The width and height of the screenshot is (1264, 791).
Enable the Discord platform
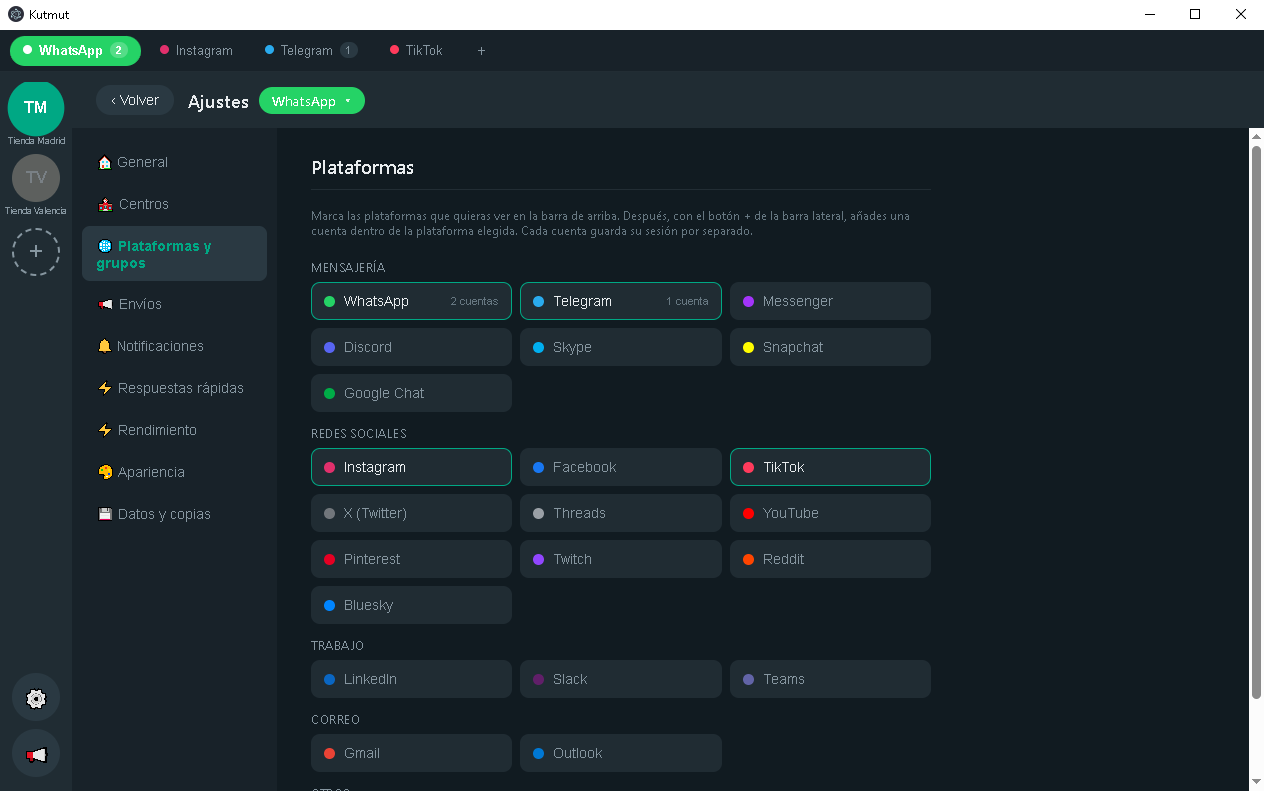point(411,347)
